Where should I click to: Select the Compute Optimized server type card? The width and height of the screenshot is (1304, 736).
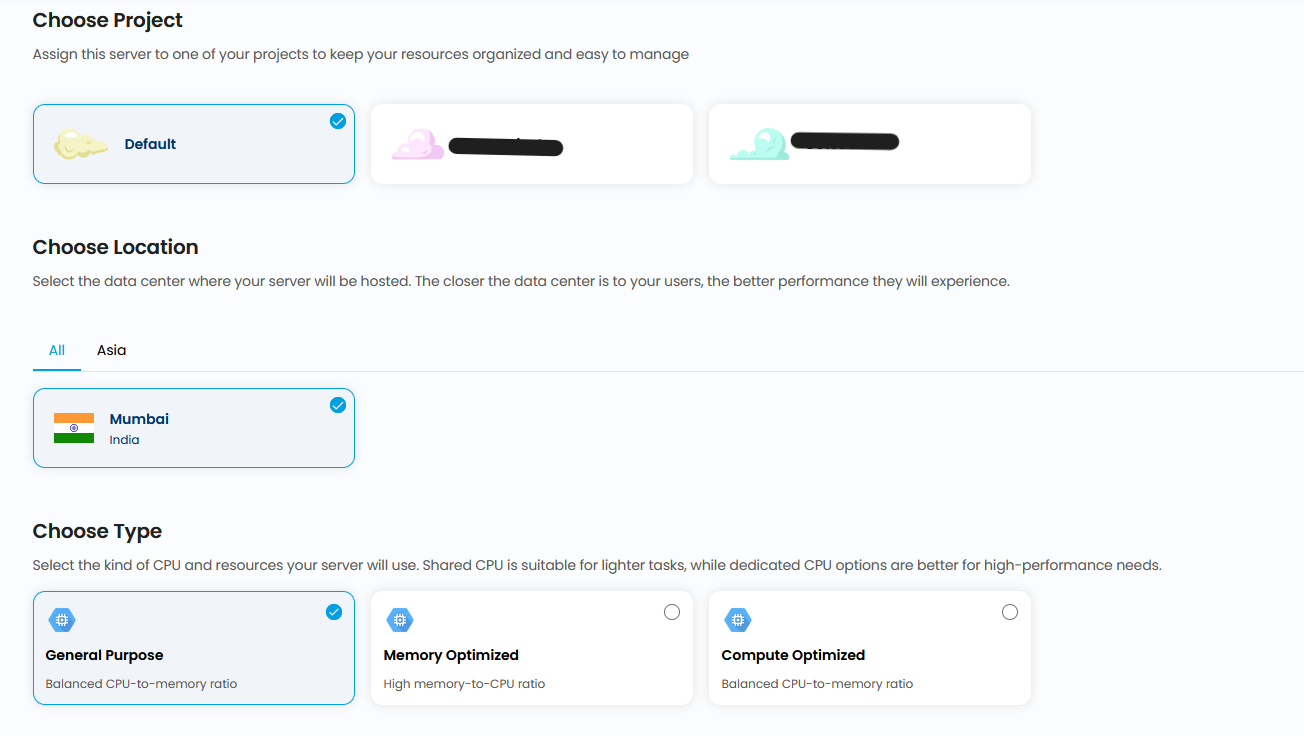pyautogui.click(x=870, y=648)
